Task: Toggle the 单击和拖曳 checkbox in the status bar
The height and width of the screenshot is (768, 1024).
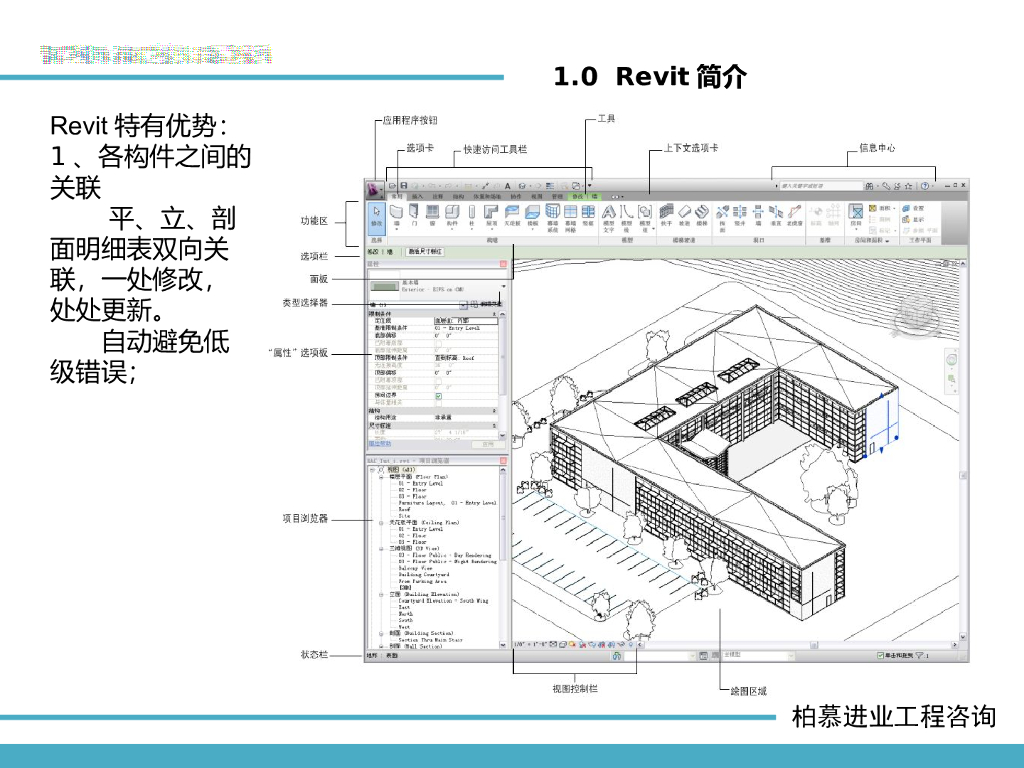Action: tap(880, 655)
